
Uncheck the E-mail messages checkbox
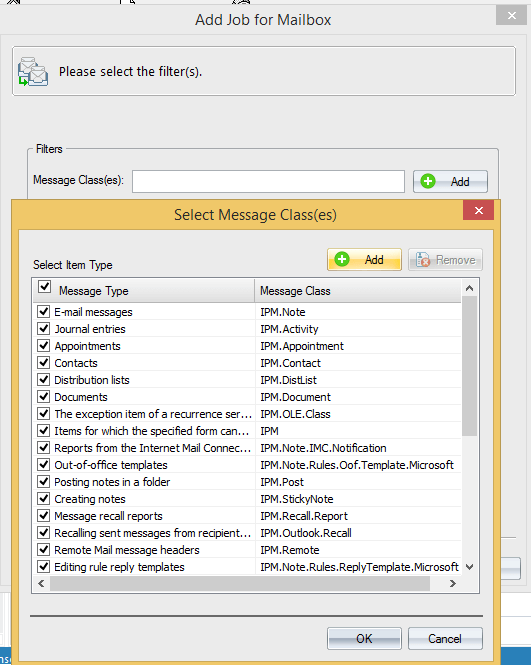point(43,312)
